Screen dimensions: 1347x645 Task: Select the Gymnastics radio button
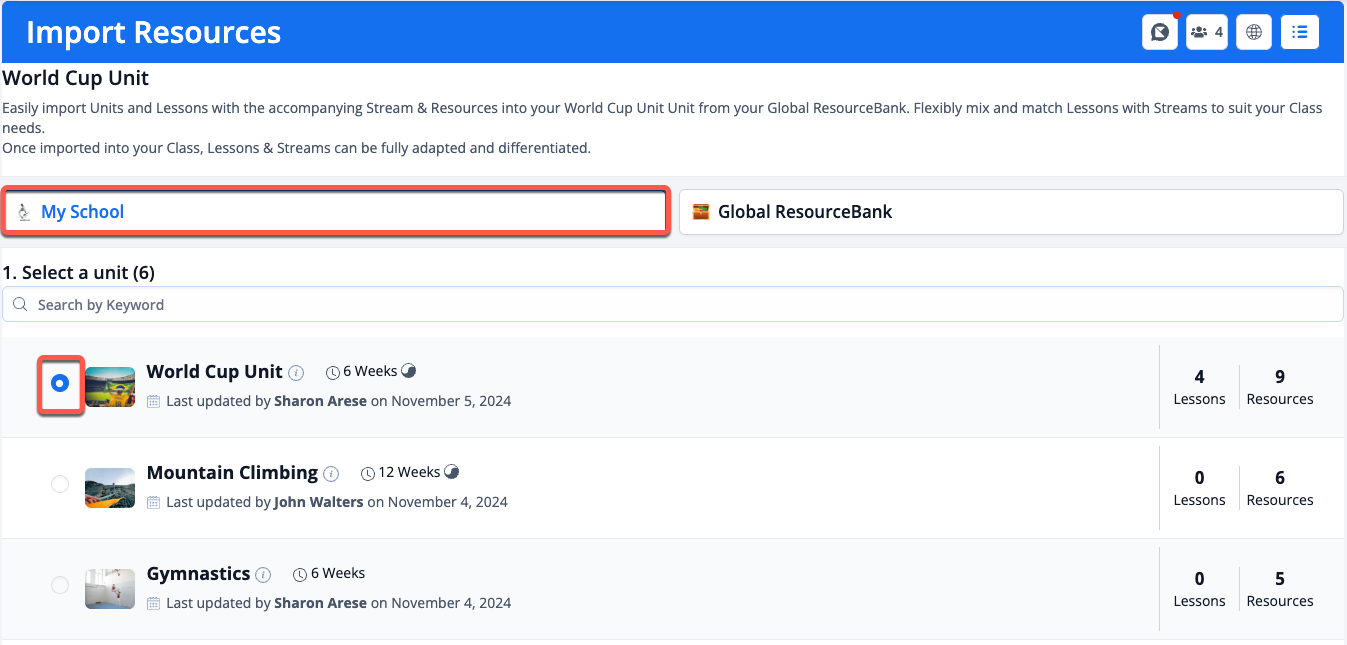point(60,585)
